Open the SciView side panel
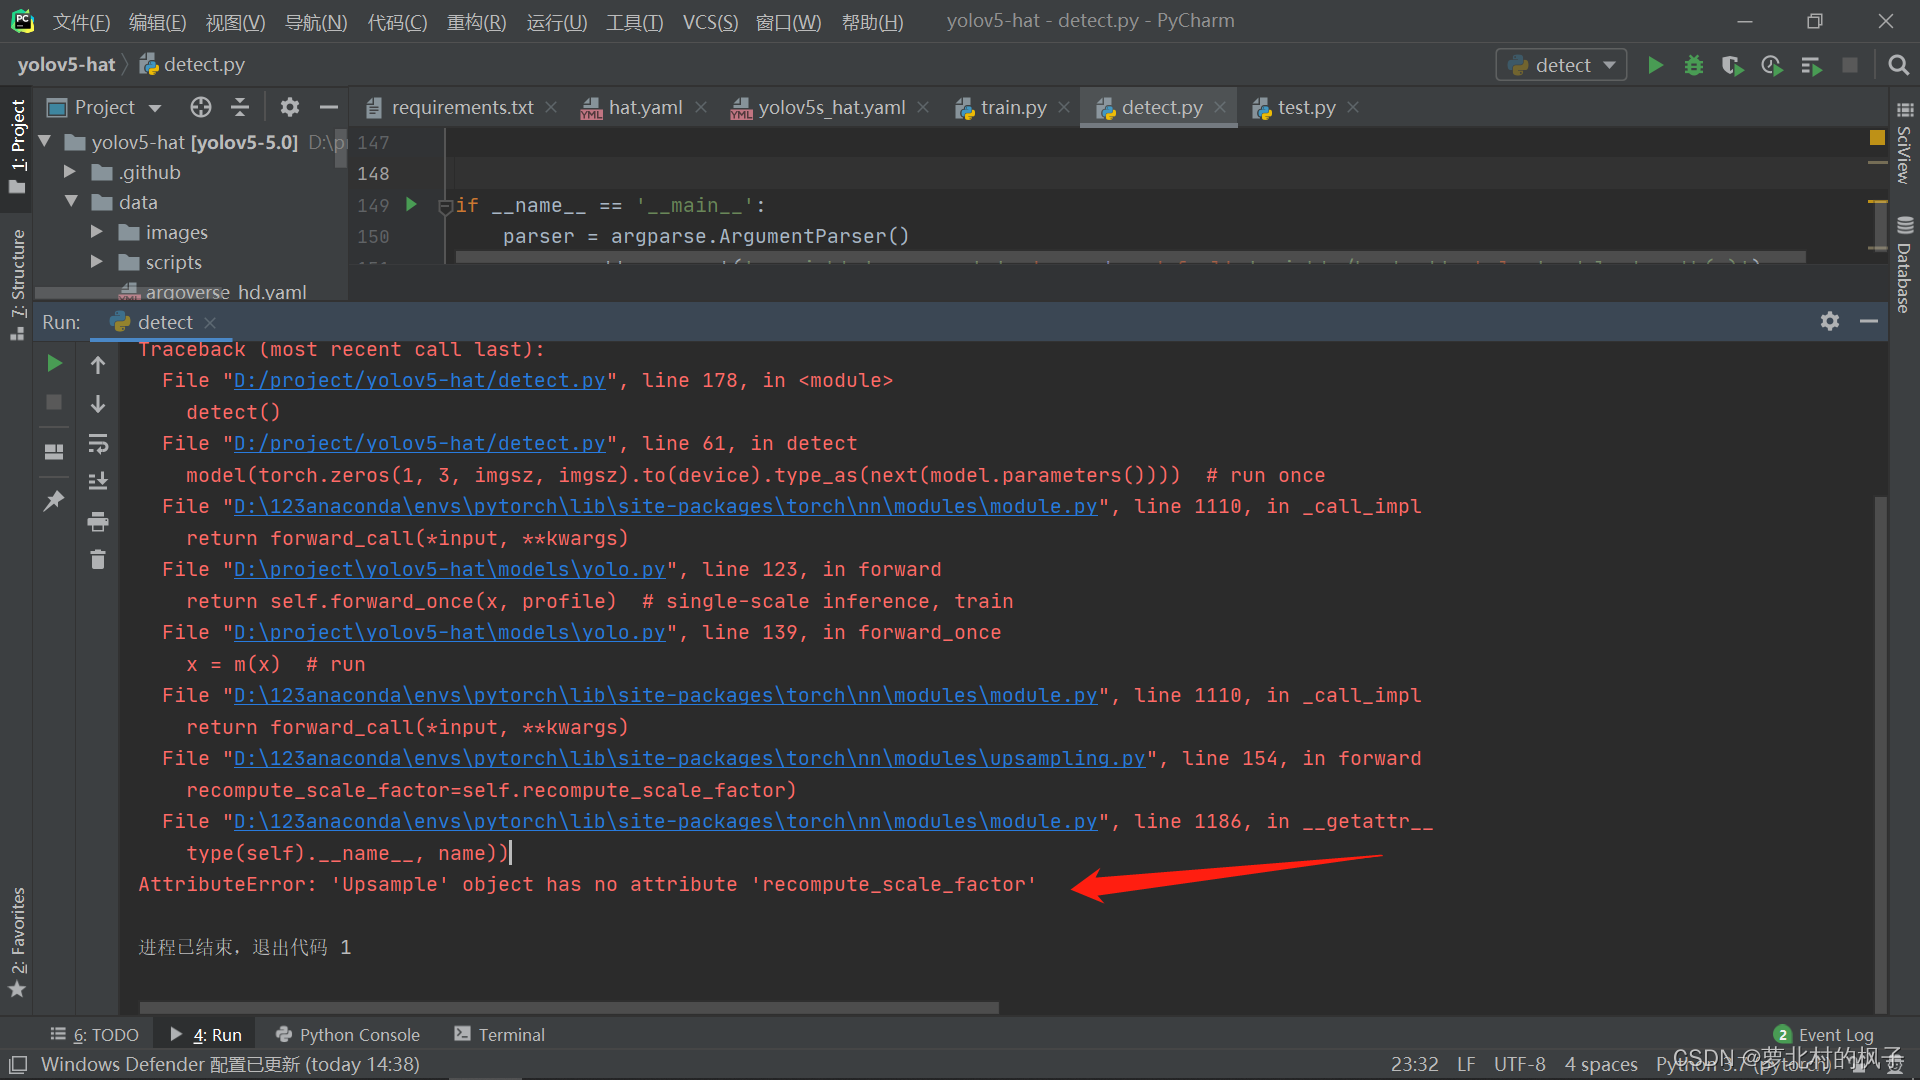The image size is (1920, 1080). [x=1904, y=144]
